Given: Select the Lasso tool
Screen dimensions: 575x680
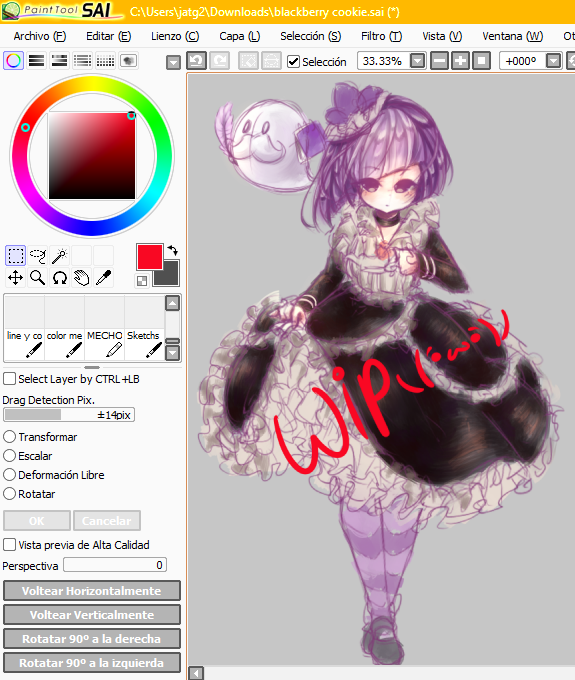Looking at the screenshot, I should (x=38, y=255).
